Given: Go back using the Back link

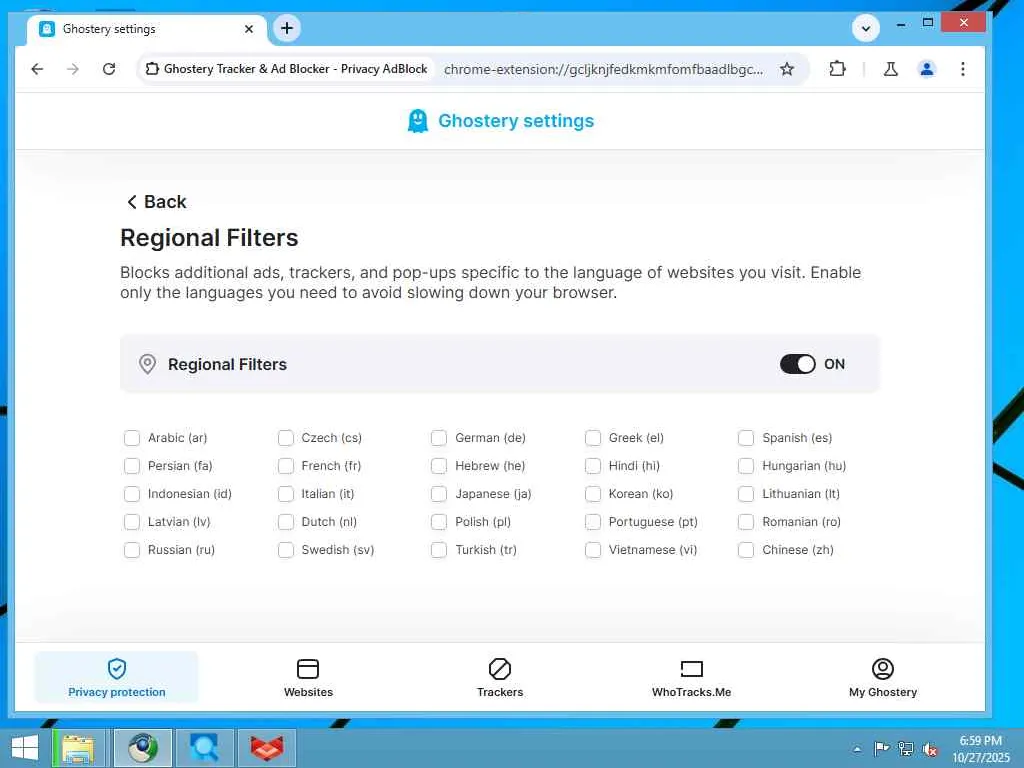Looking at the screenshot, I should pyautogui.click(x=157, y=202).
